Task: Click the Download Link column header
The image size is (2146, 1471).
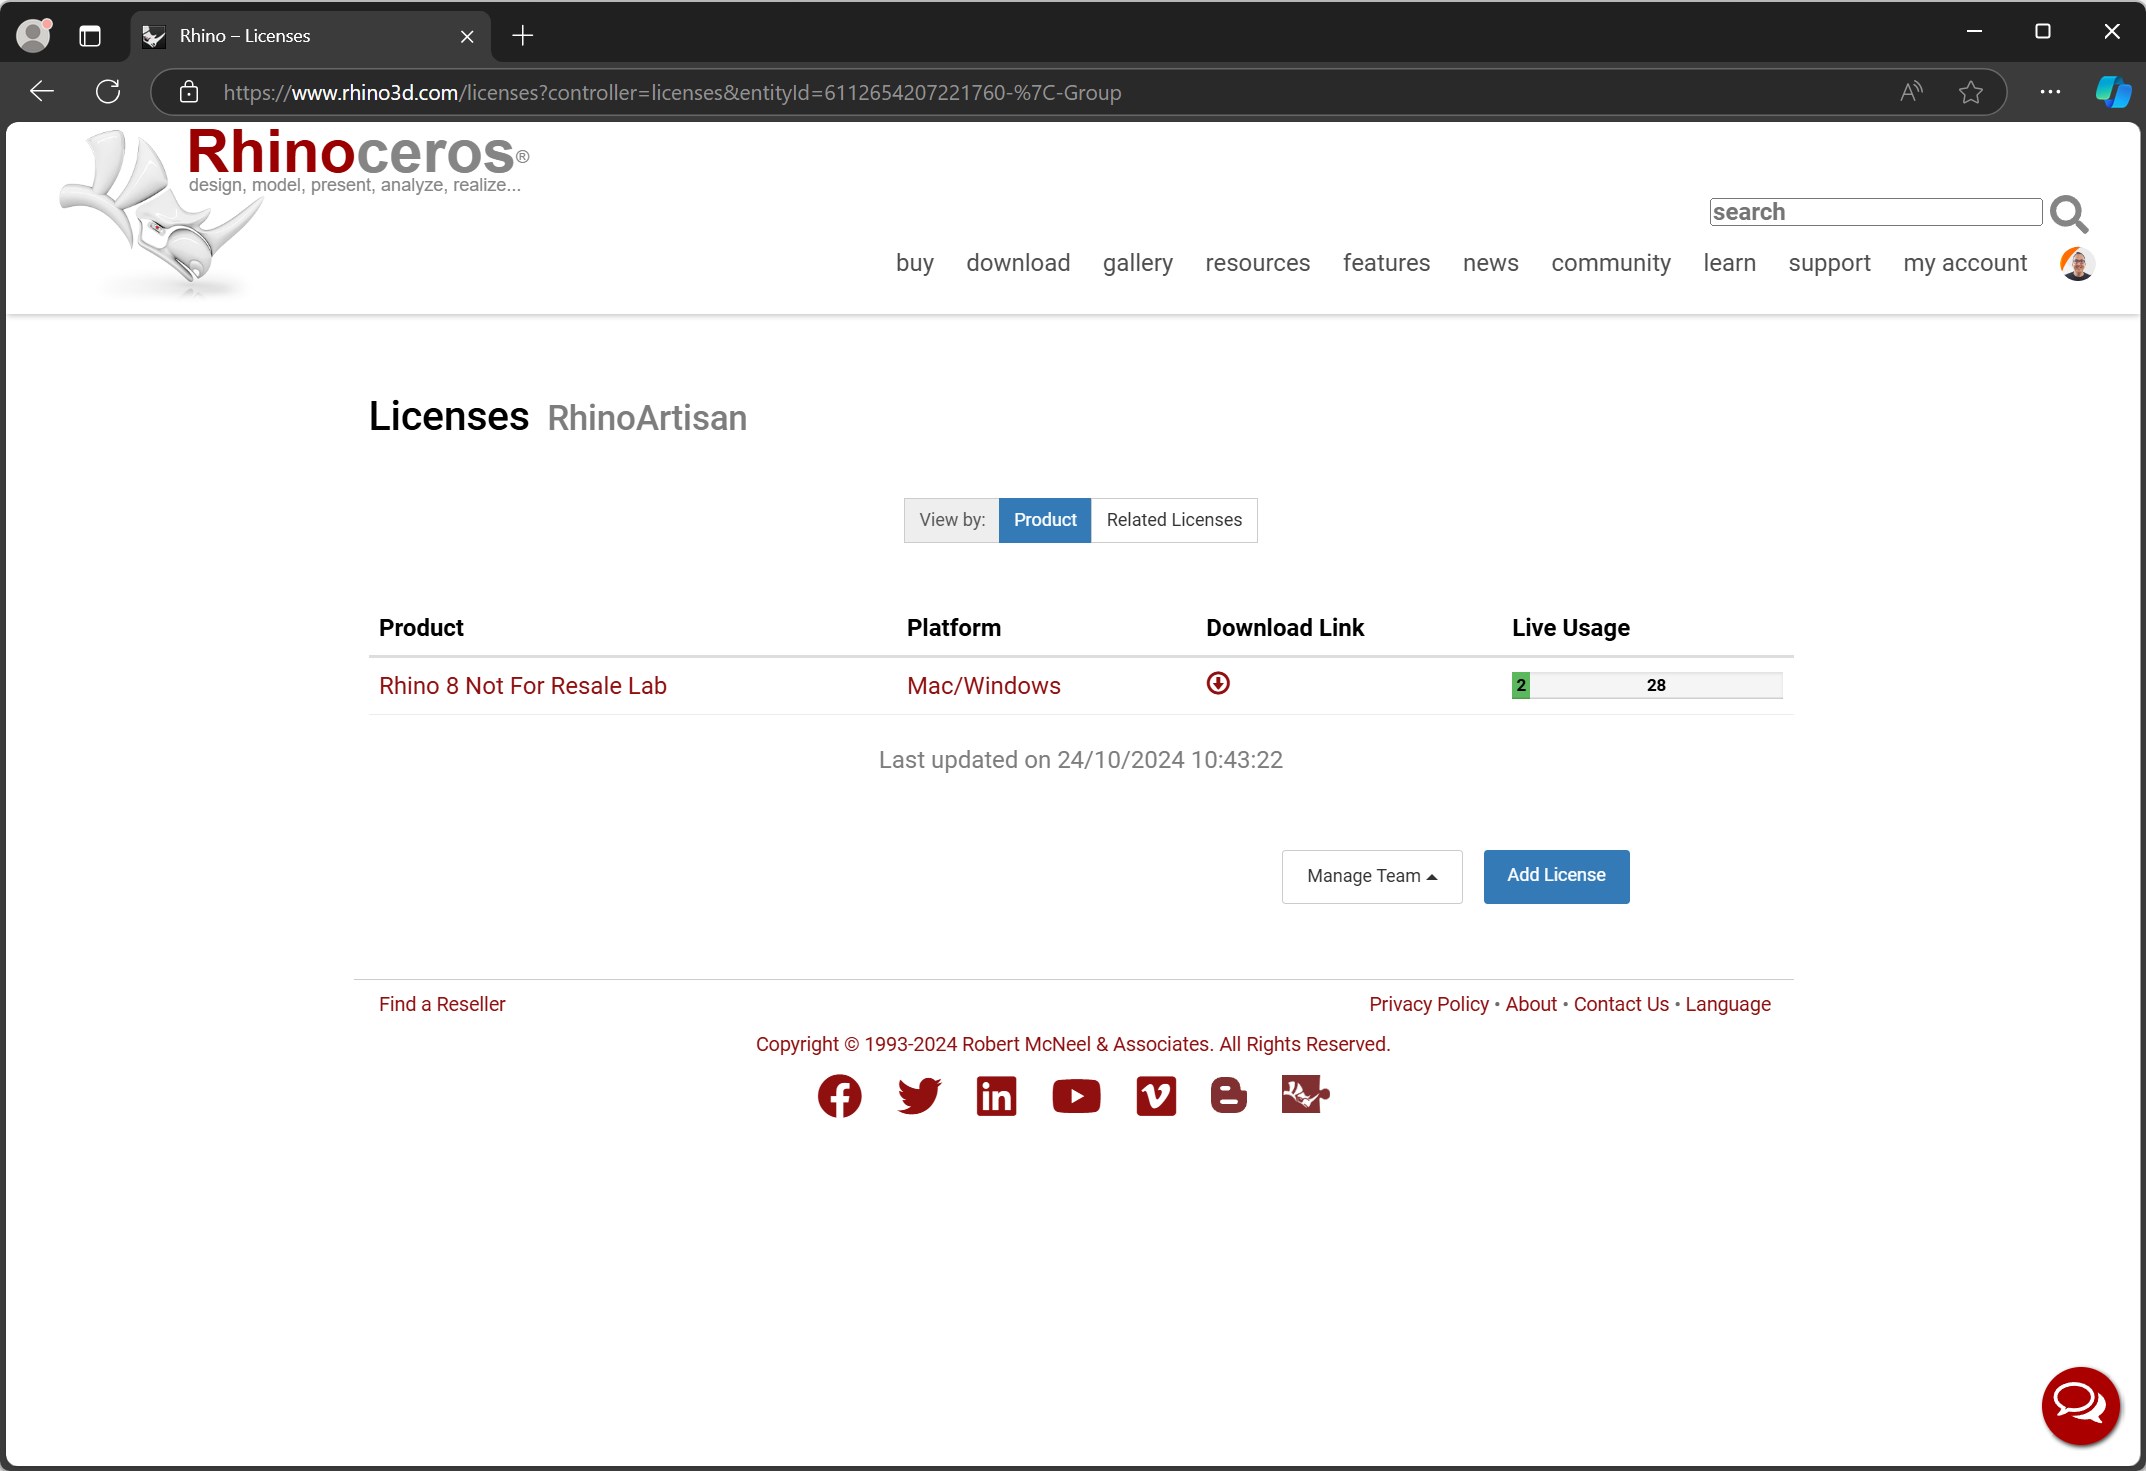Action: click(1285, 628)
